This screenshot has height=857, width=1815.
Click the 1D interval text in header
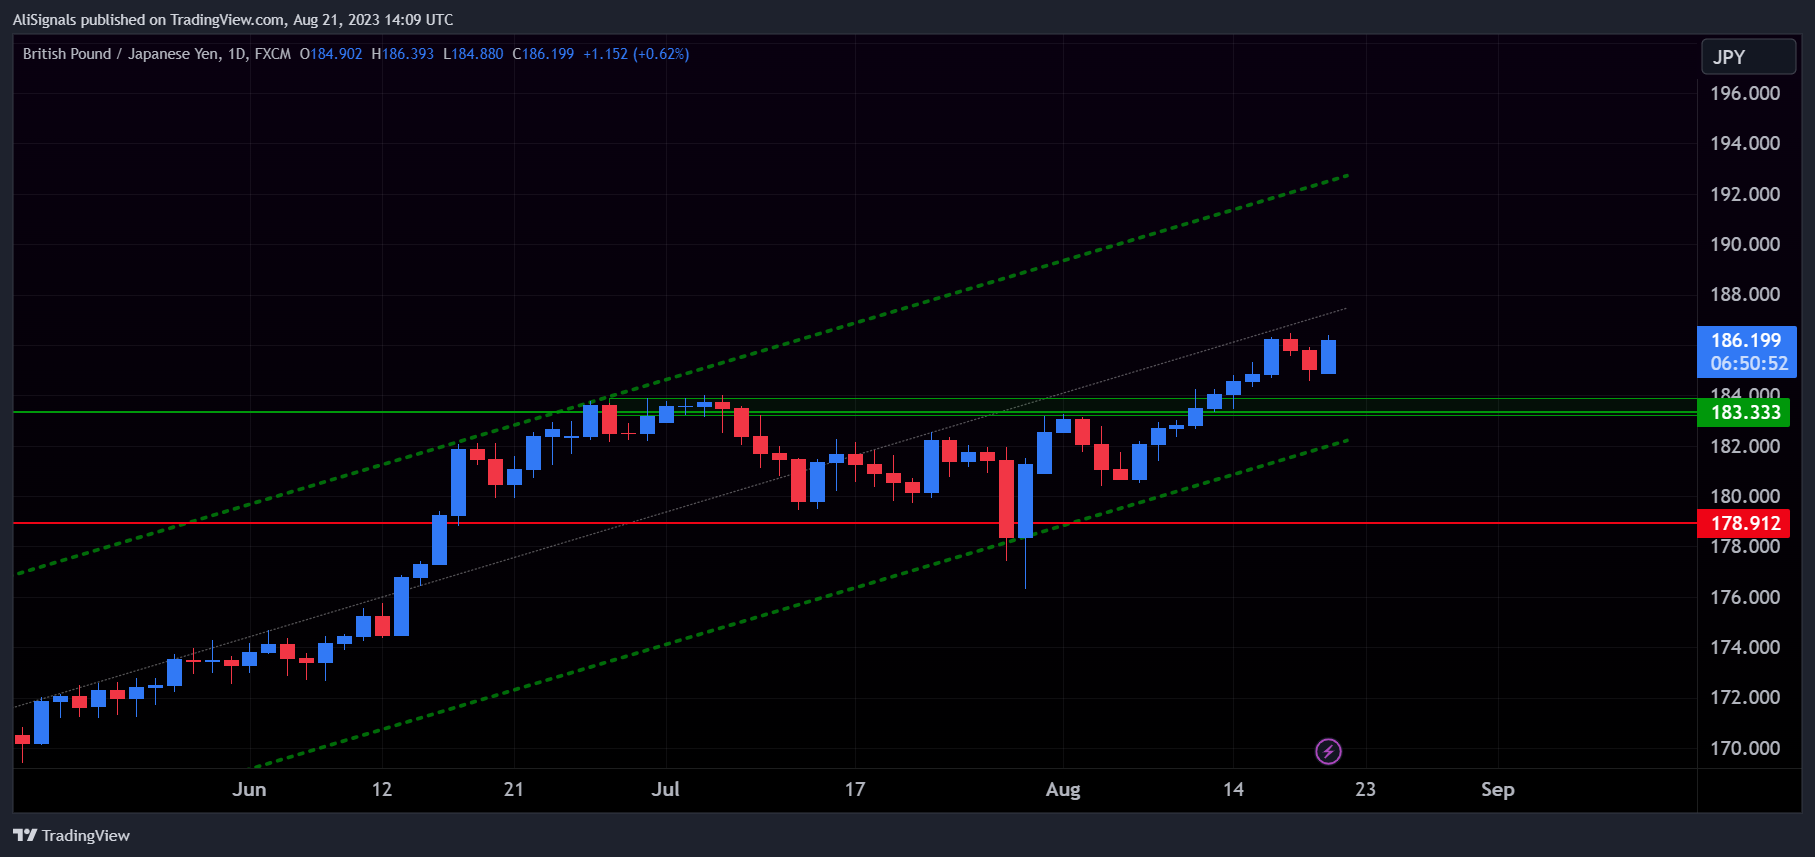coord(237,54)
